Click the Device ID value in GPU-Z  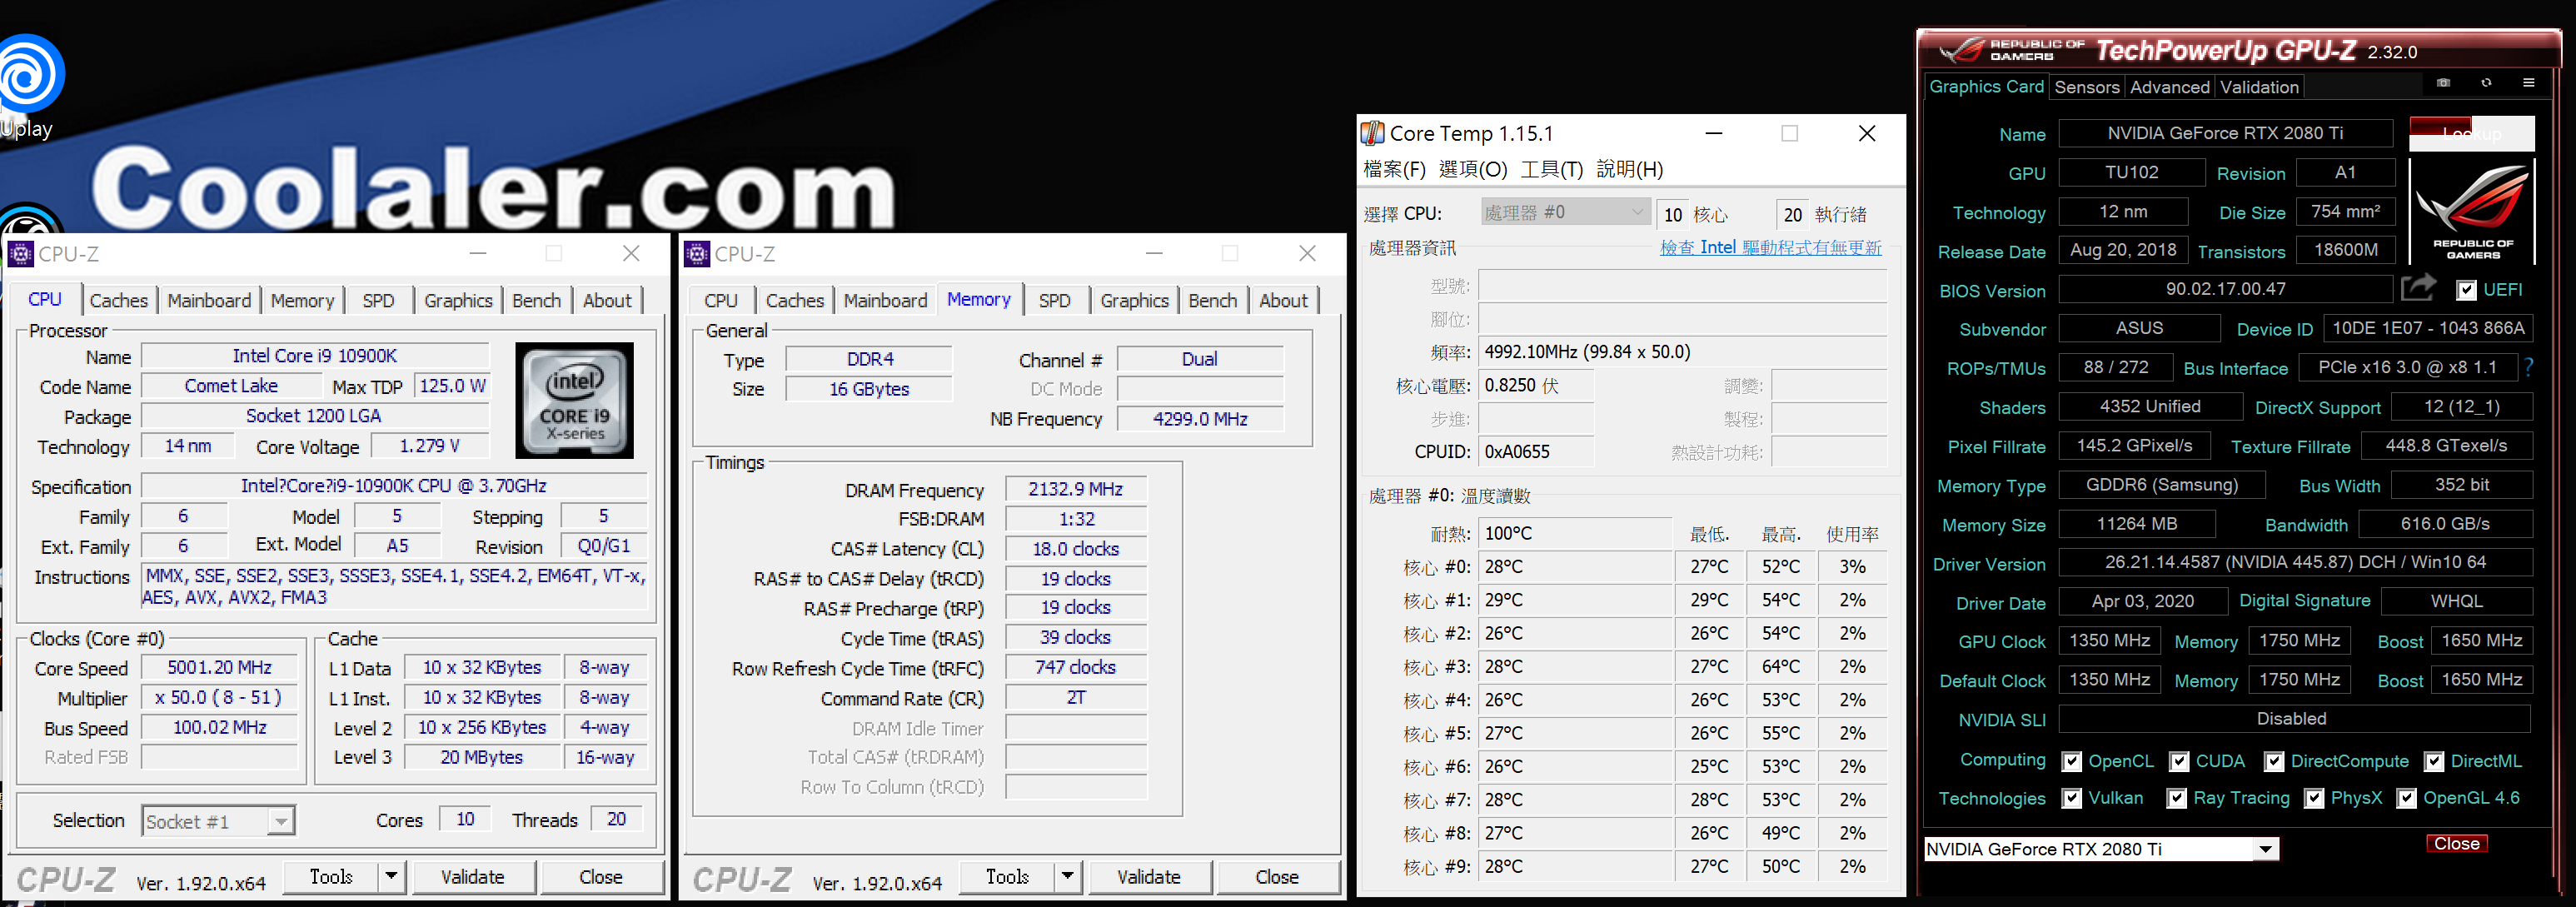click(2428, 328)
